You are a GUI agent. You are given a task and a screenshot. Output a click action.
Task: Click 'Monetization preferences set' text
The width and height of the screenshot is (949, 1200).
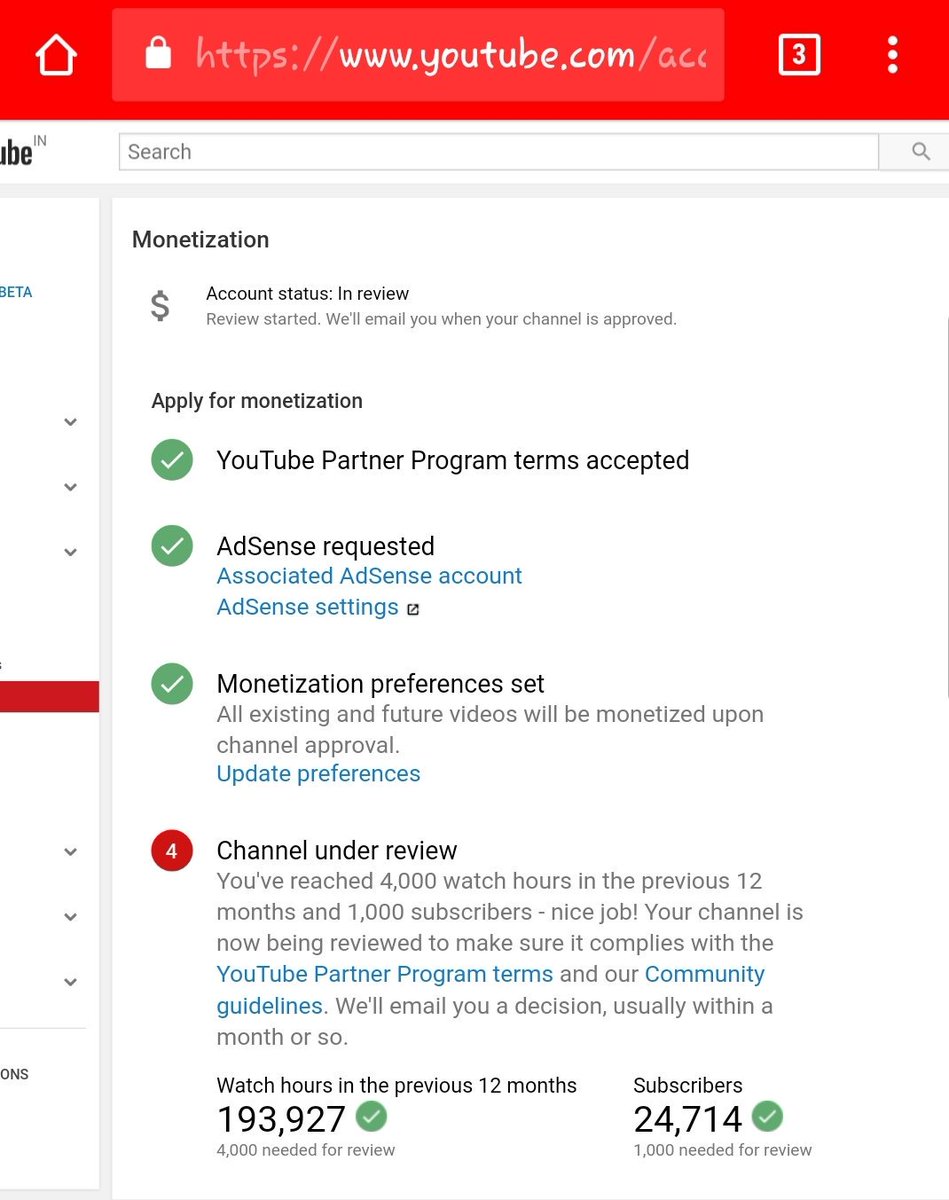380,684
